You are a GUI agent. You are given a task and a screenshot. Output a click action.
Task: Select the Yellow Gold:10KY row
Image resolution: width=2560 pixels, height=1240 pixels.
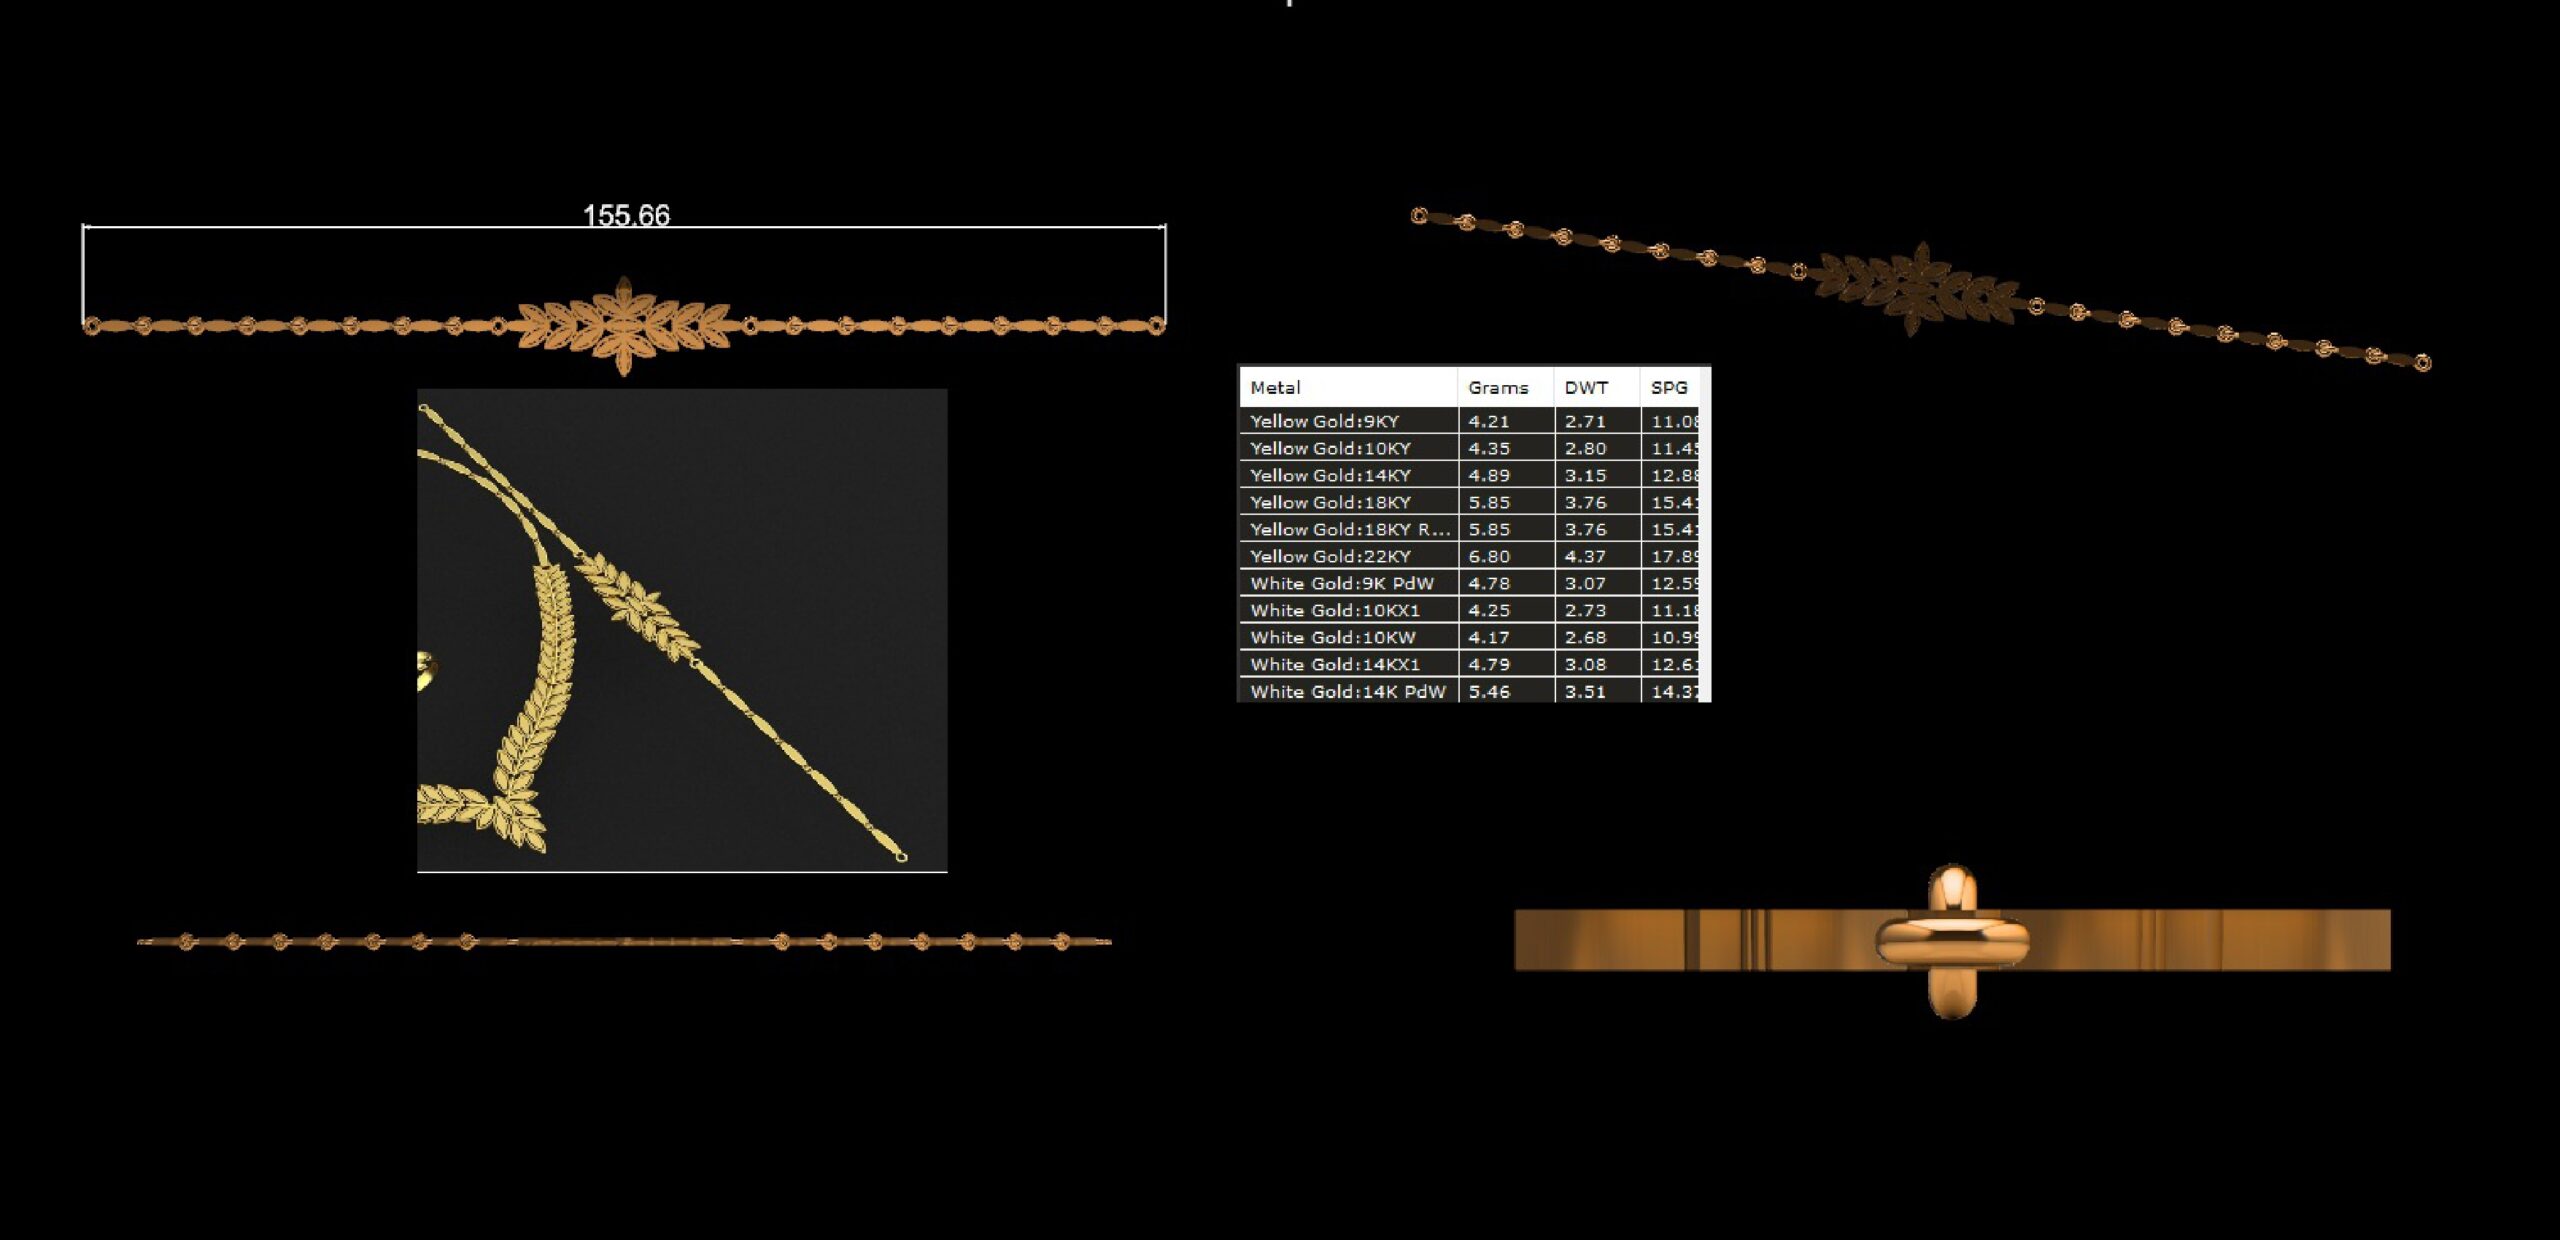(x=1330, y=448)
